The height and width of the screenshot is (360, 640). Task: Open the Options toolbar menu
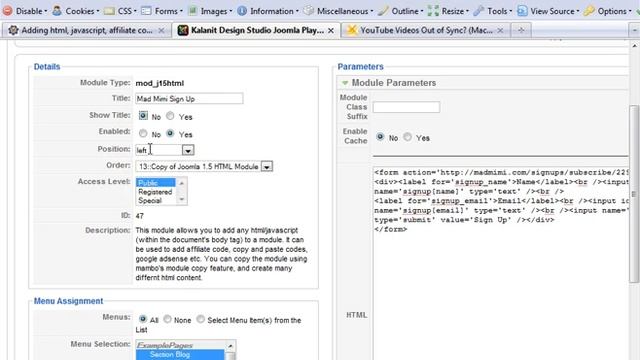pyautogui.click(x=607, y=11)
